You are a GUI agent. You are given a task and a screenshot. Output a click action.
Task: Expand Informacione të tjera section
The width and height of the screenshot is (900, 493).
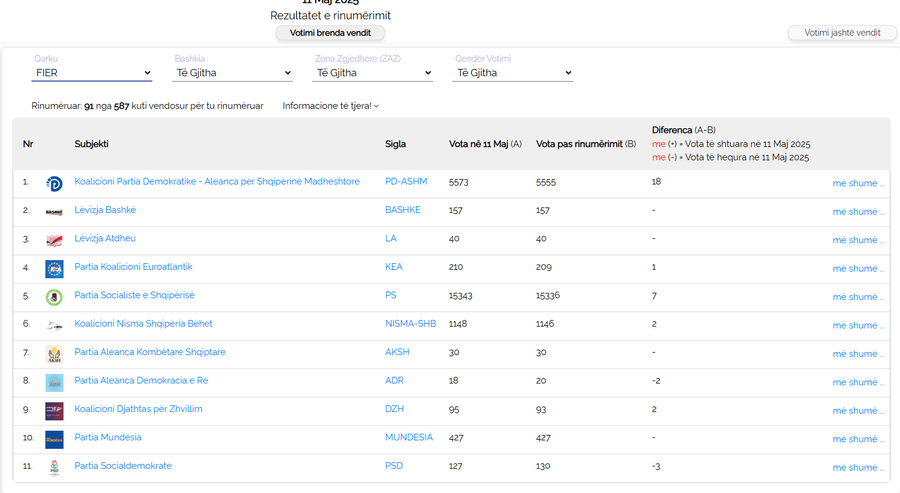tap(330, 106)
